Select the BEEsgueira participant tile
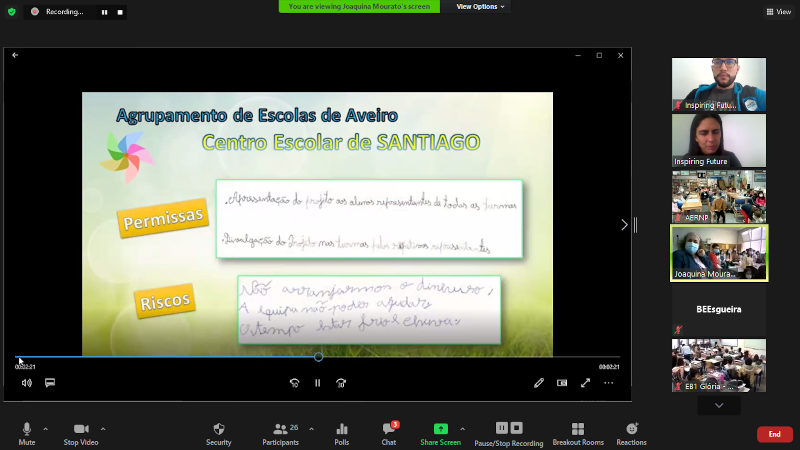This screenshot has width=800, height=450. tap(718, 309)
